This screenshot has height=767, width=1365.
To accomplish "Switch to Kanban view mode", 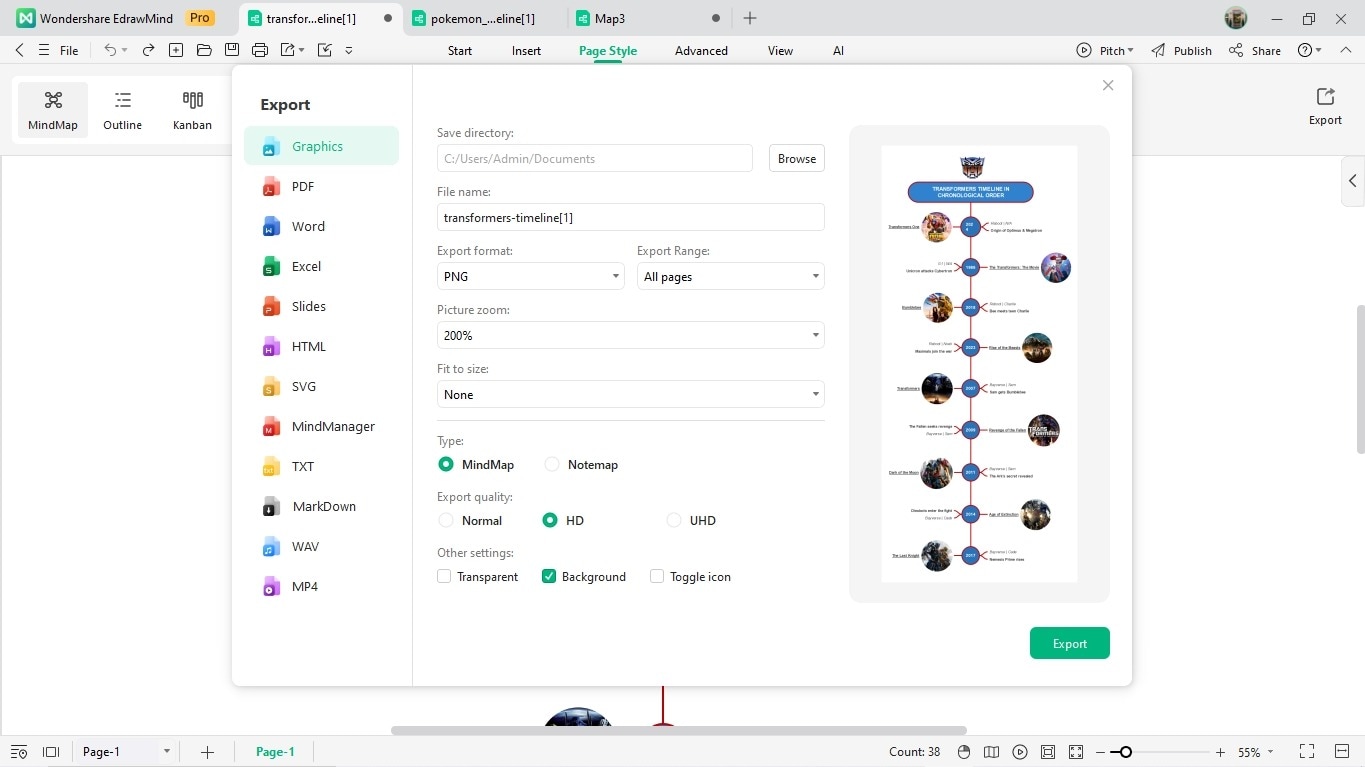I will click(x=192, y=110).
